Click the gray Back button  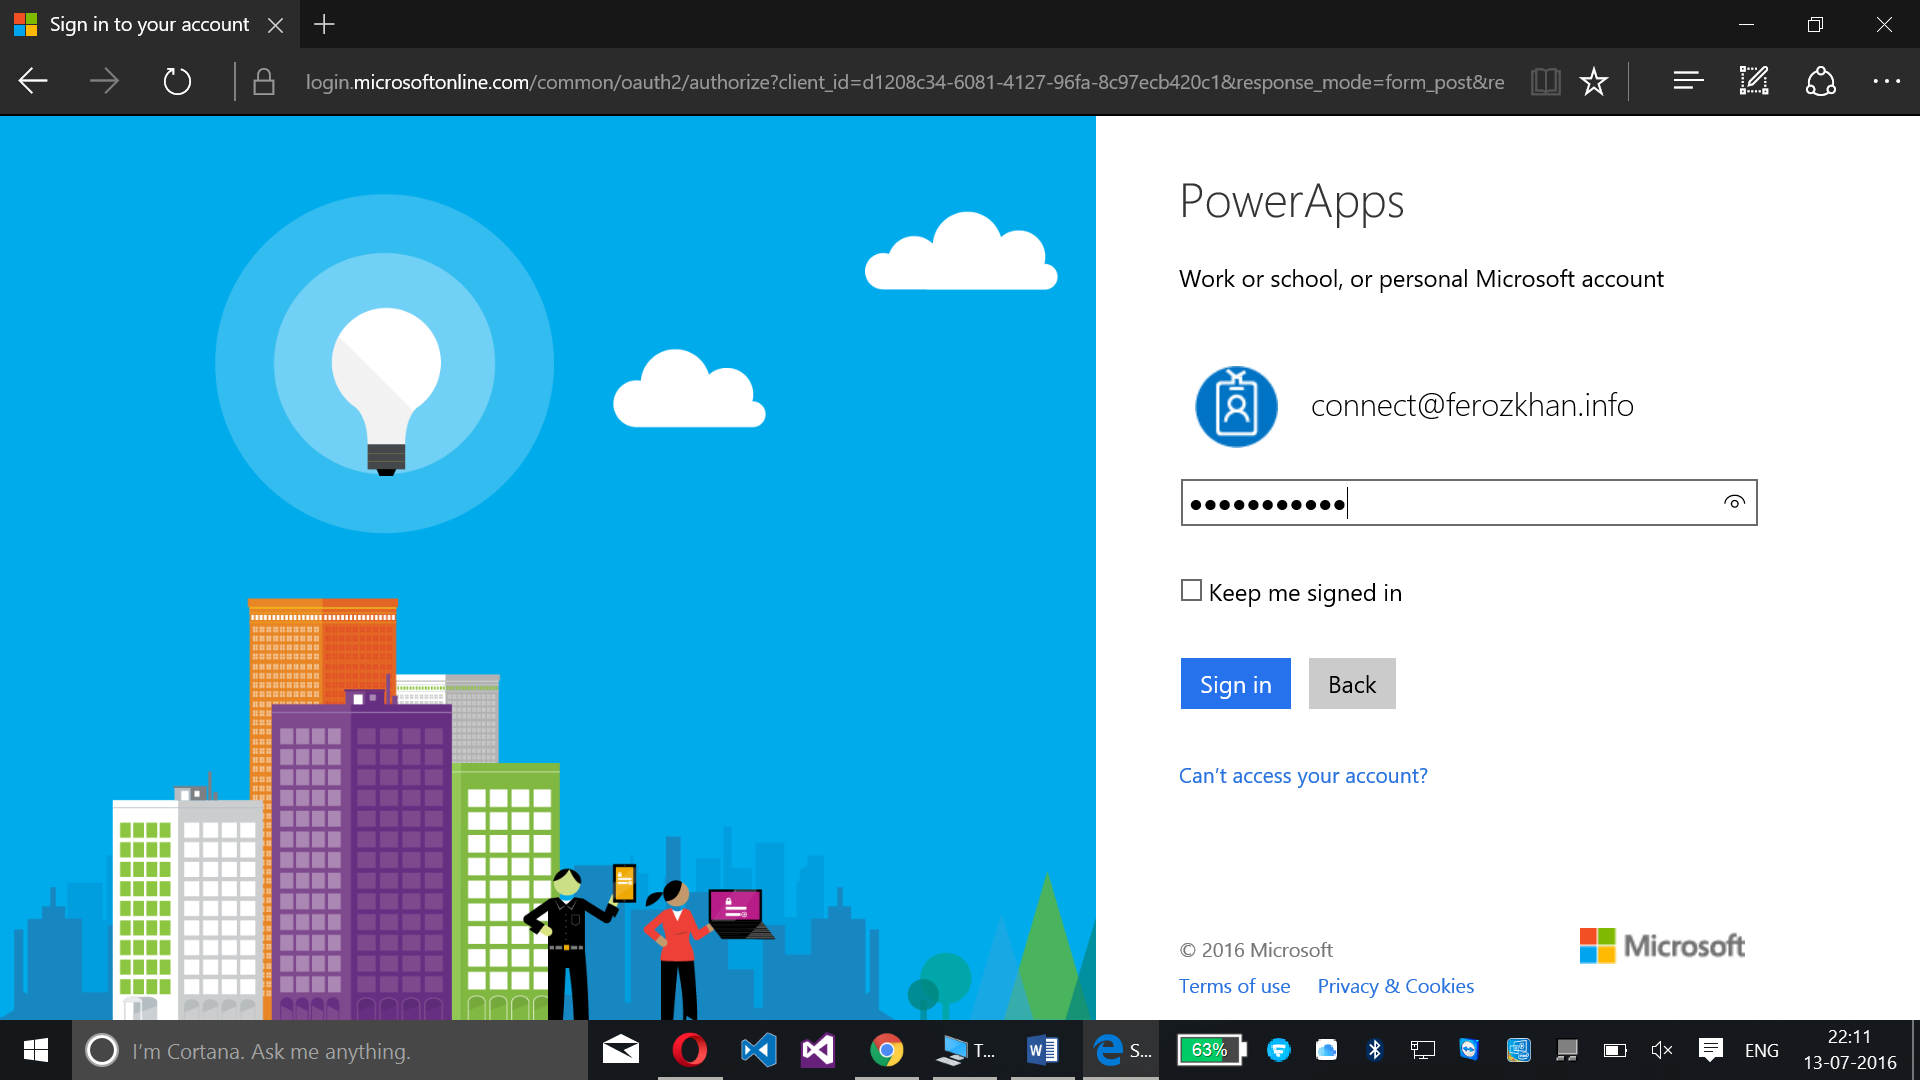tap(1352, 684)
